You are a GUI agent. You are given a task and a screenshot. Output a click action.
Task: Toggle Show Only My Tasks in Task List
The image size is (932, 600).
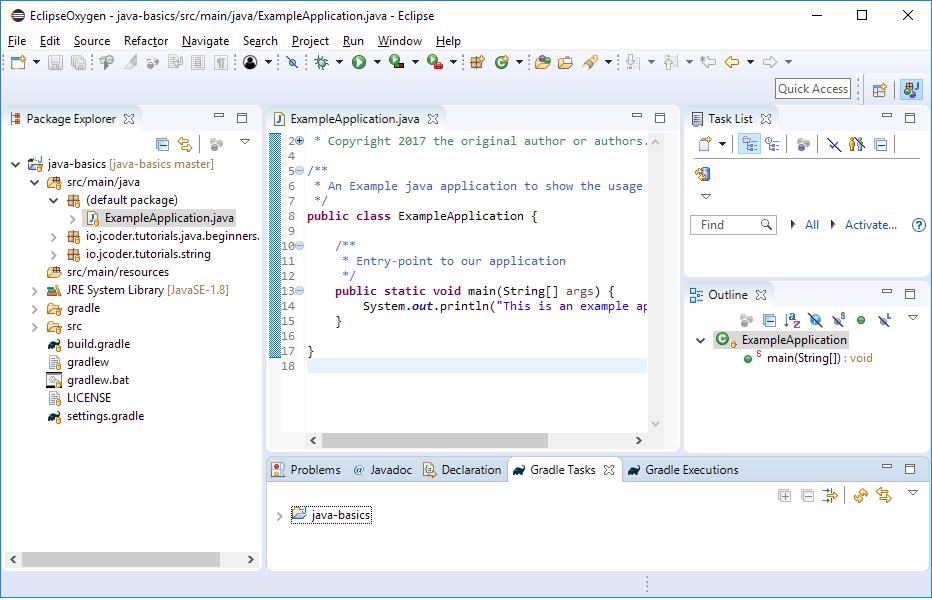(x=857, y=144)
